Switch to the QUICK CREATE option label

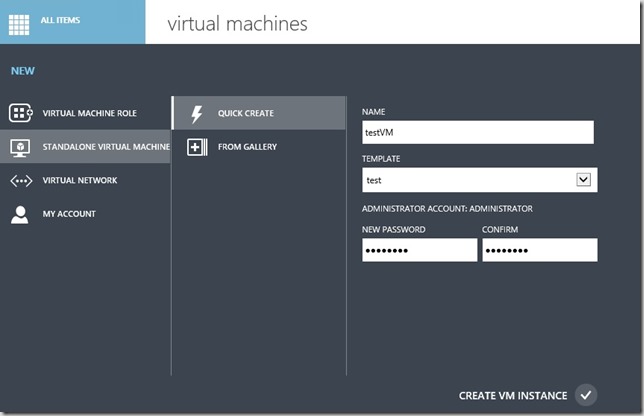point(245,113)
